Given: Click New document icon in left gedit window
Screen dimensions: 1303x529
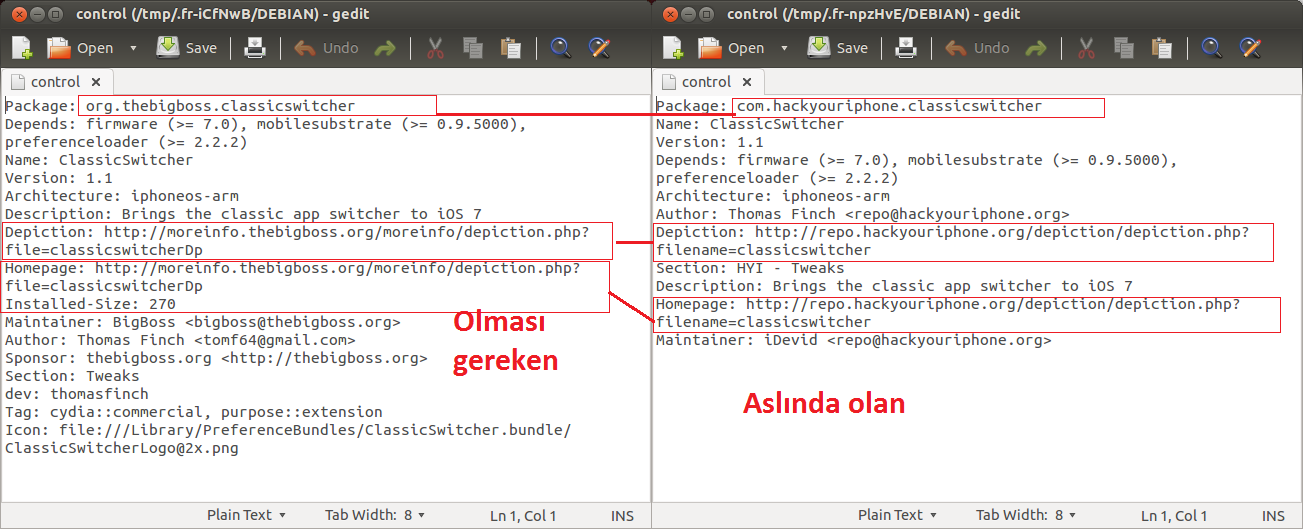Looking at the screenshot, I should (22, 48).
